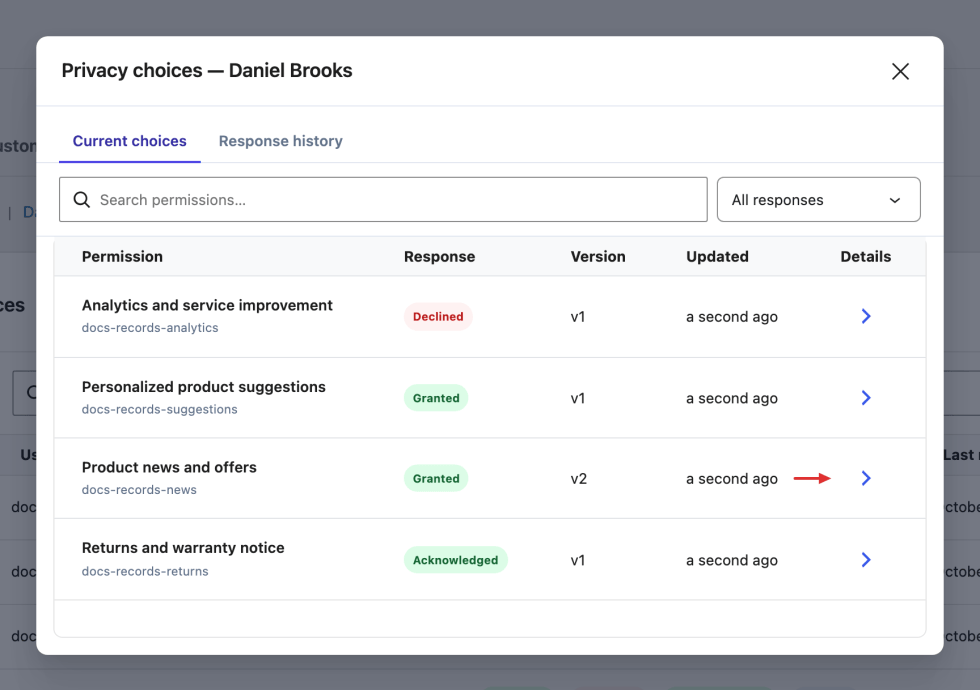Image resolution: width=980 pixels, height=690 pixels.
Task: Click the Search permissions input field
Action: pos(383,199)
